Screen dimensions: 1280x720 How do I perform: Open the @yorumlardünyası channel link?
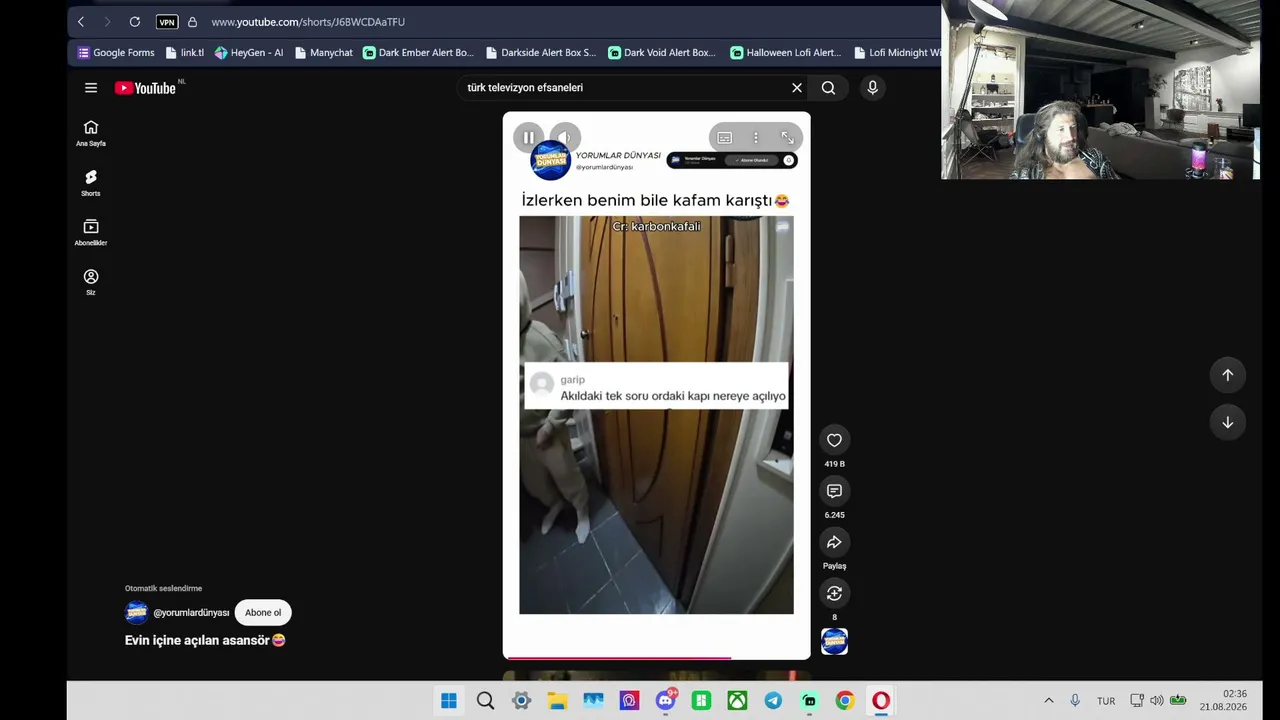coord(191,613)
